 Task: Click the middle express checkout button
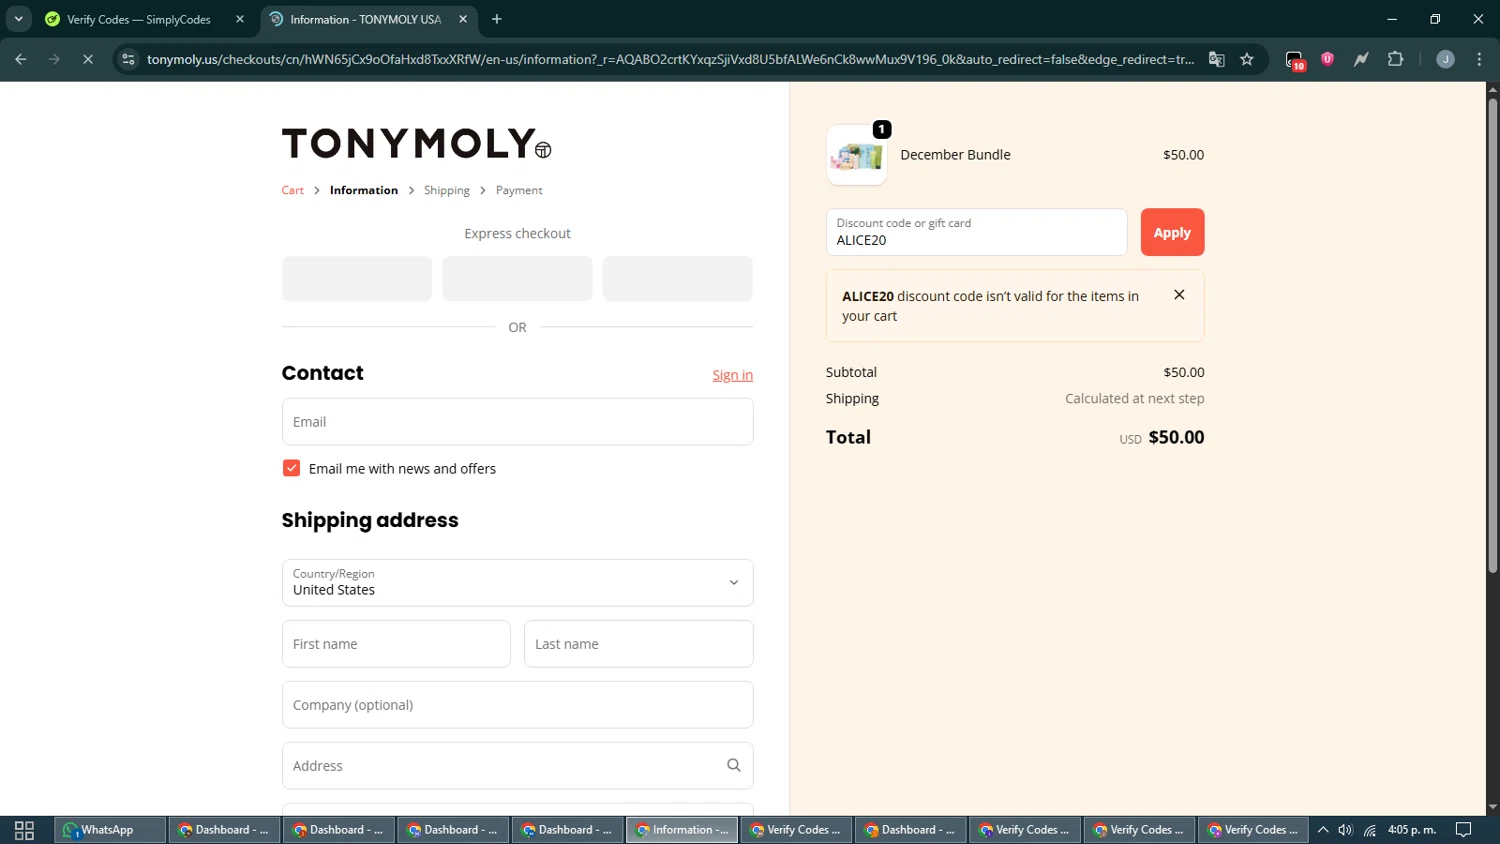tap(517, 278)
